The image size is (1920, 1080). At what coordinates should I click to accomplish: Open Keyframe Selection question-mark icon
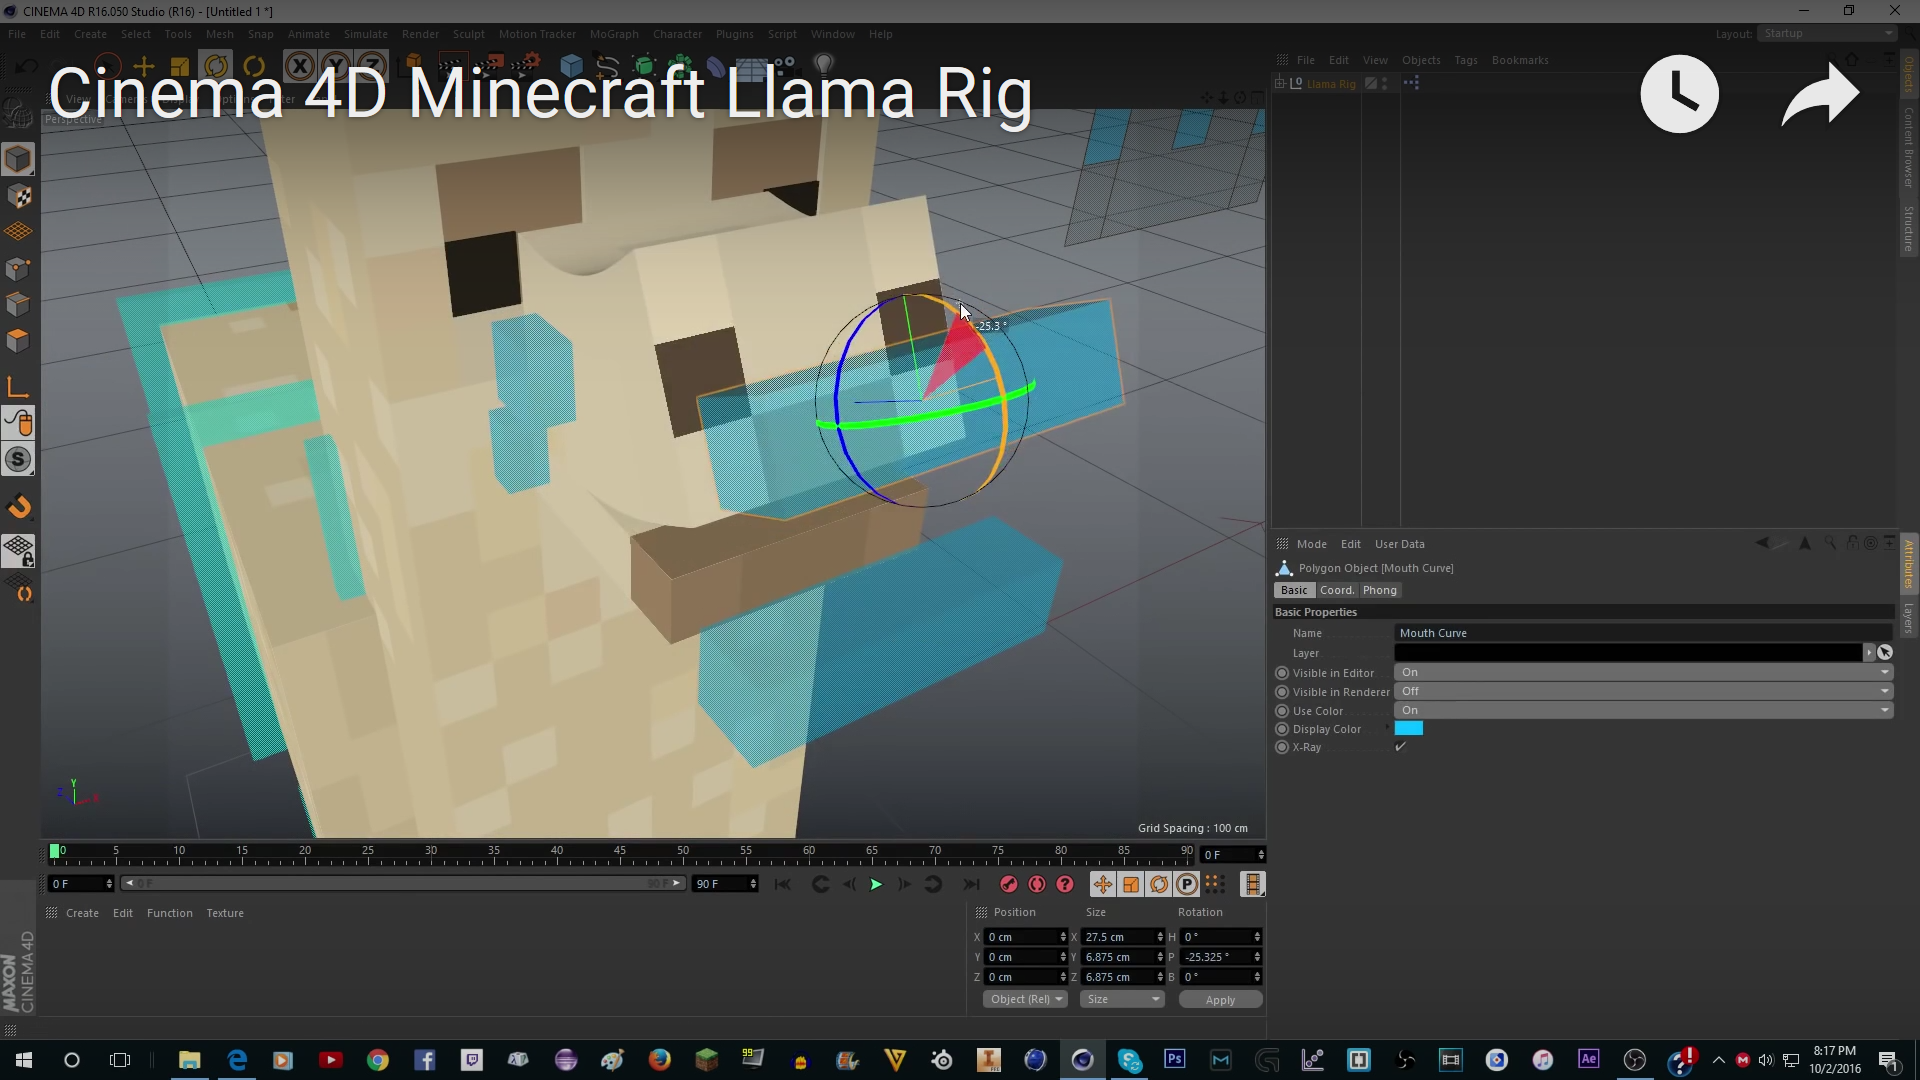pyautogui.click(x=1065, y=884)
